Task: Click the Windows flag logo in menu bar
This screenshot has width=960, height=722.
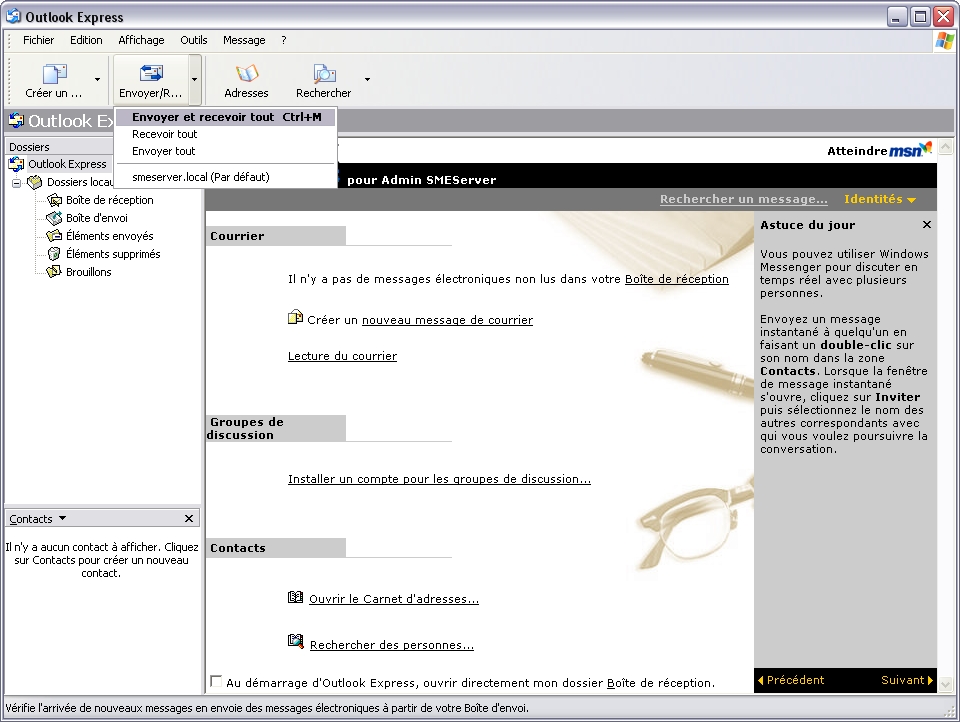Action: 945,41
